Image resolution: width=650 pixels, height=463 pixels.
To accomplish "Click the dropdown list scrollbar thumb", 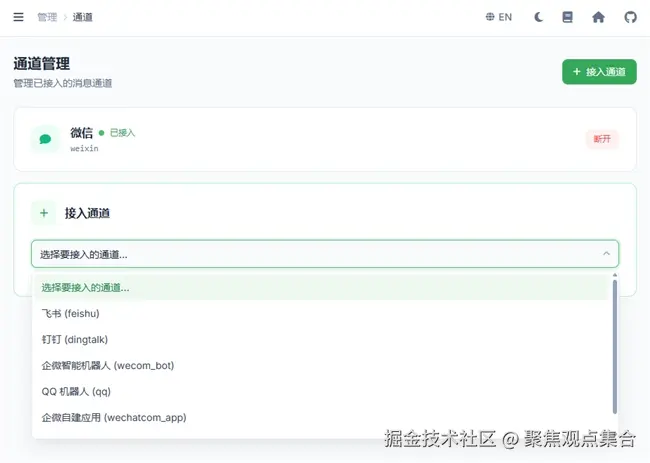I will (x=615, y=347).
